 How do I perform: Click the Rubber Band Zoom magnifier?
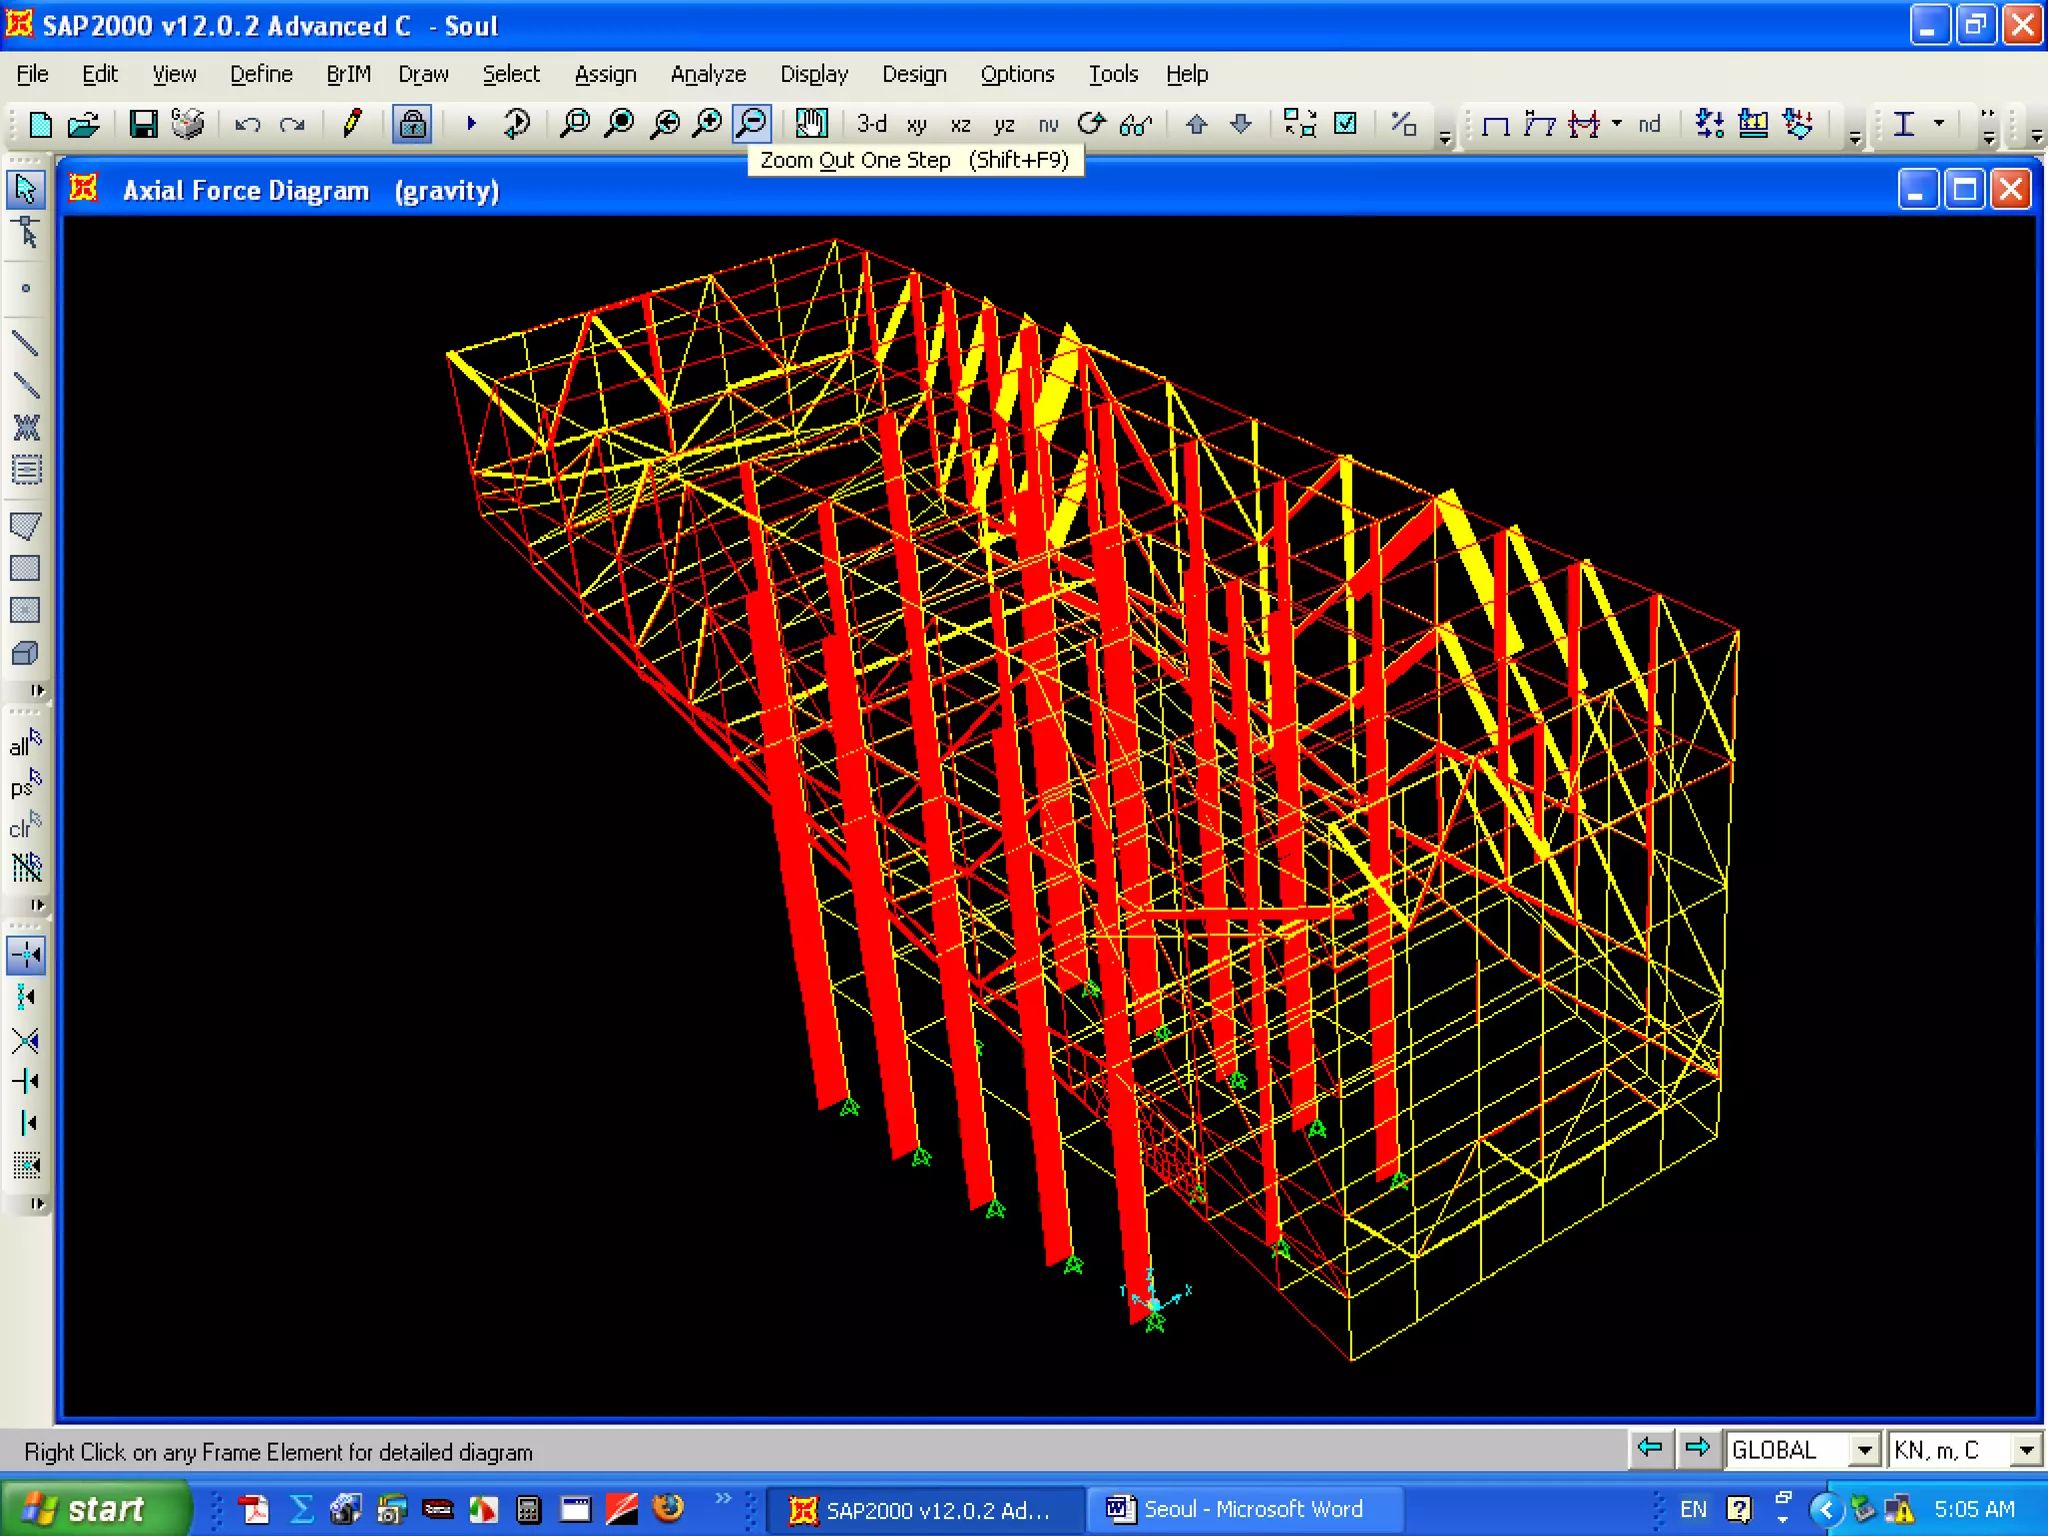point(575,124)
